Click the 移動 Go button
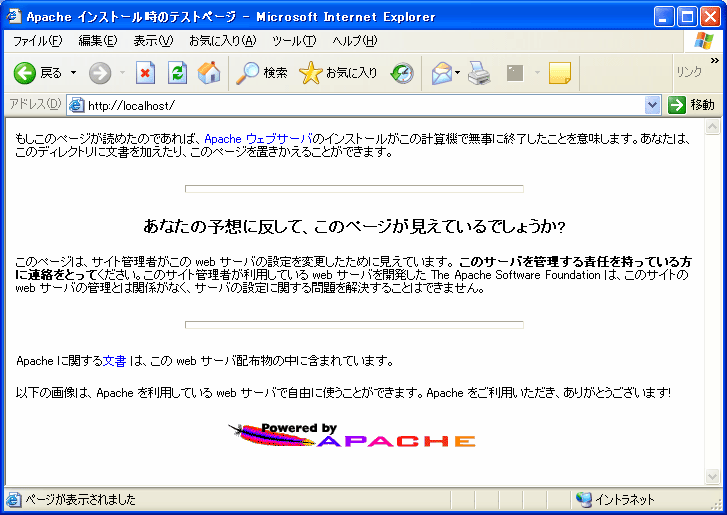This screenshot has height=515, width=727. (692, 105)
